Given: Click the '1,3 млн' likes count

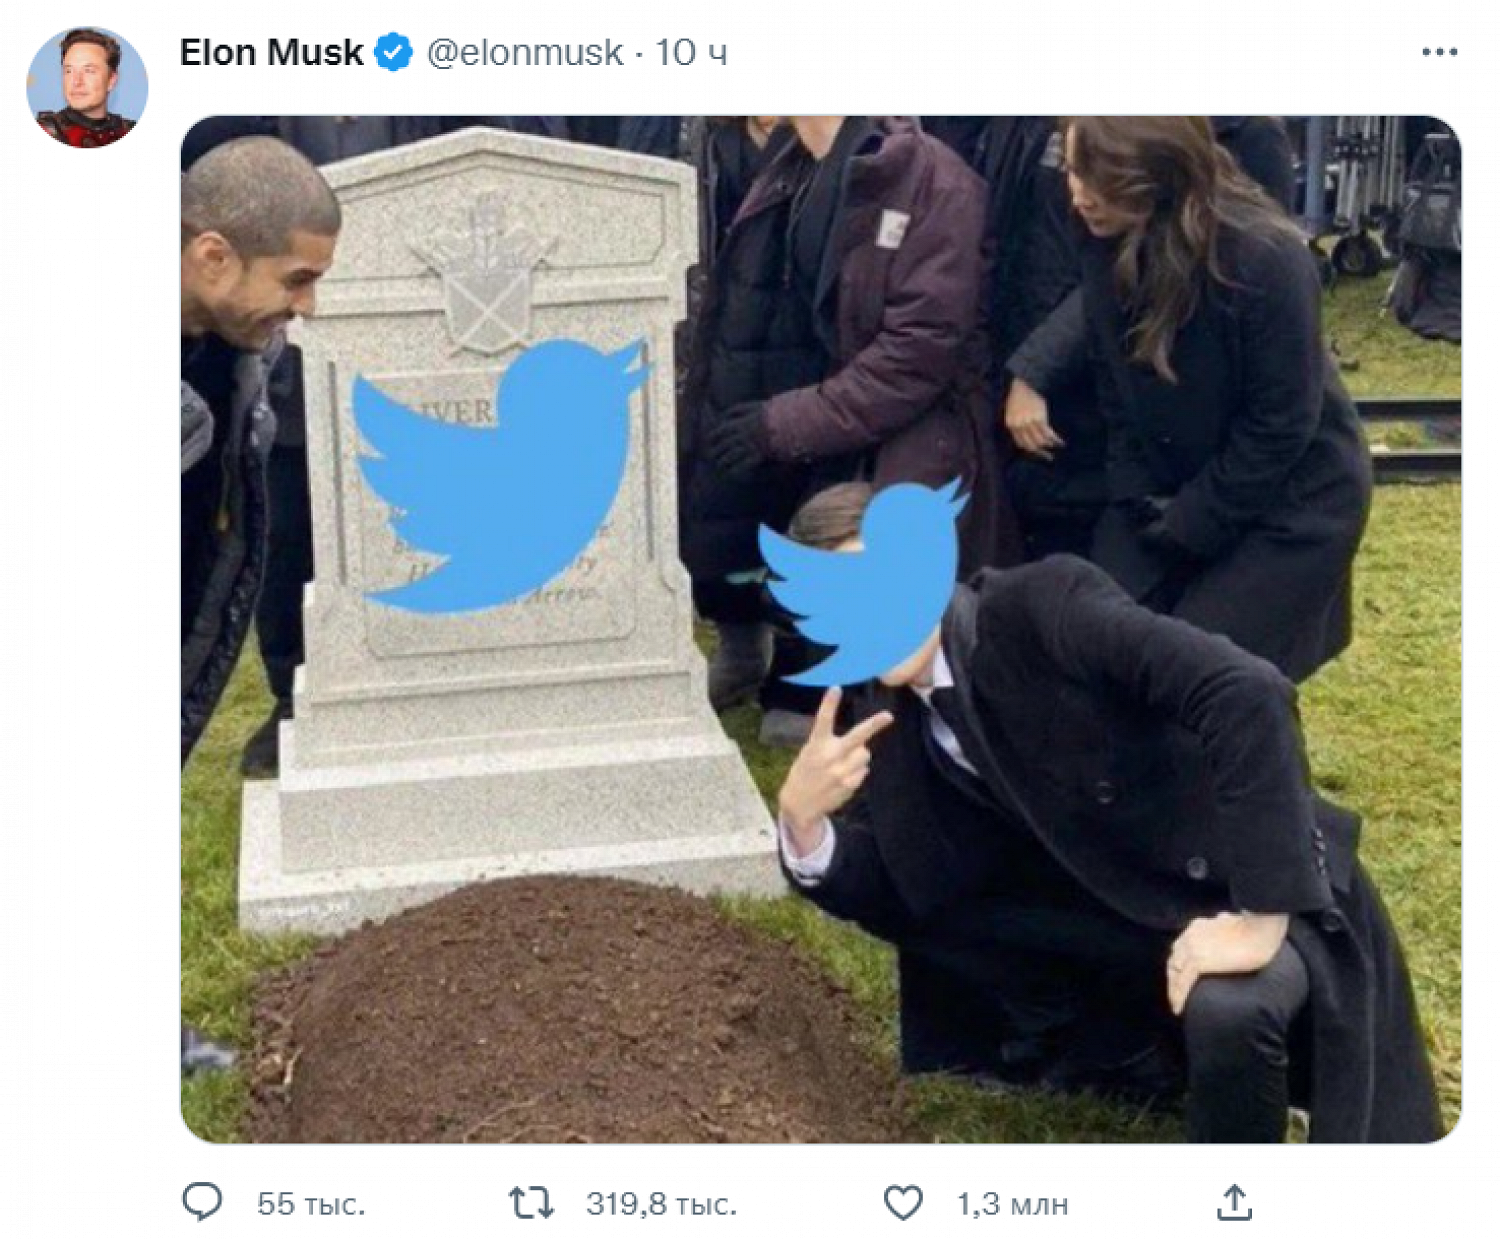Looking at the screenshot, I should (x=1012, y=1204).
